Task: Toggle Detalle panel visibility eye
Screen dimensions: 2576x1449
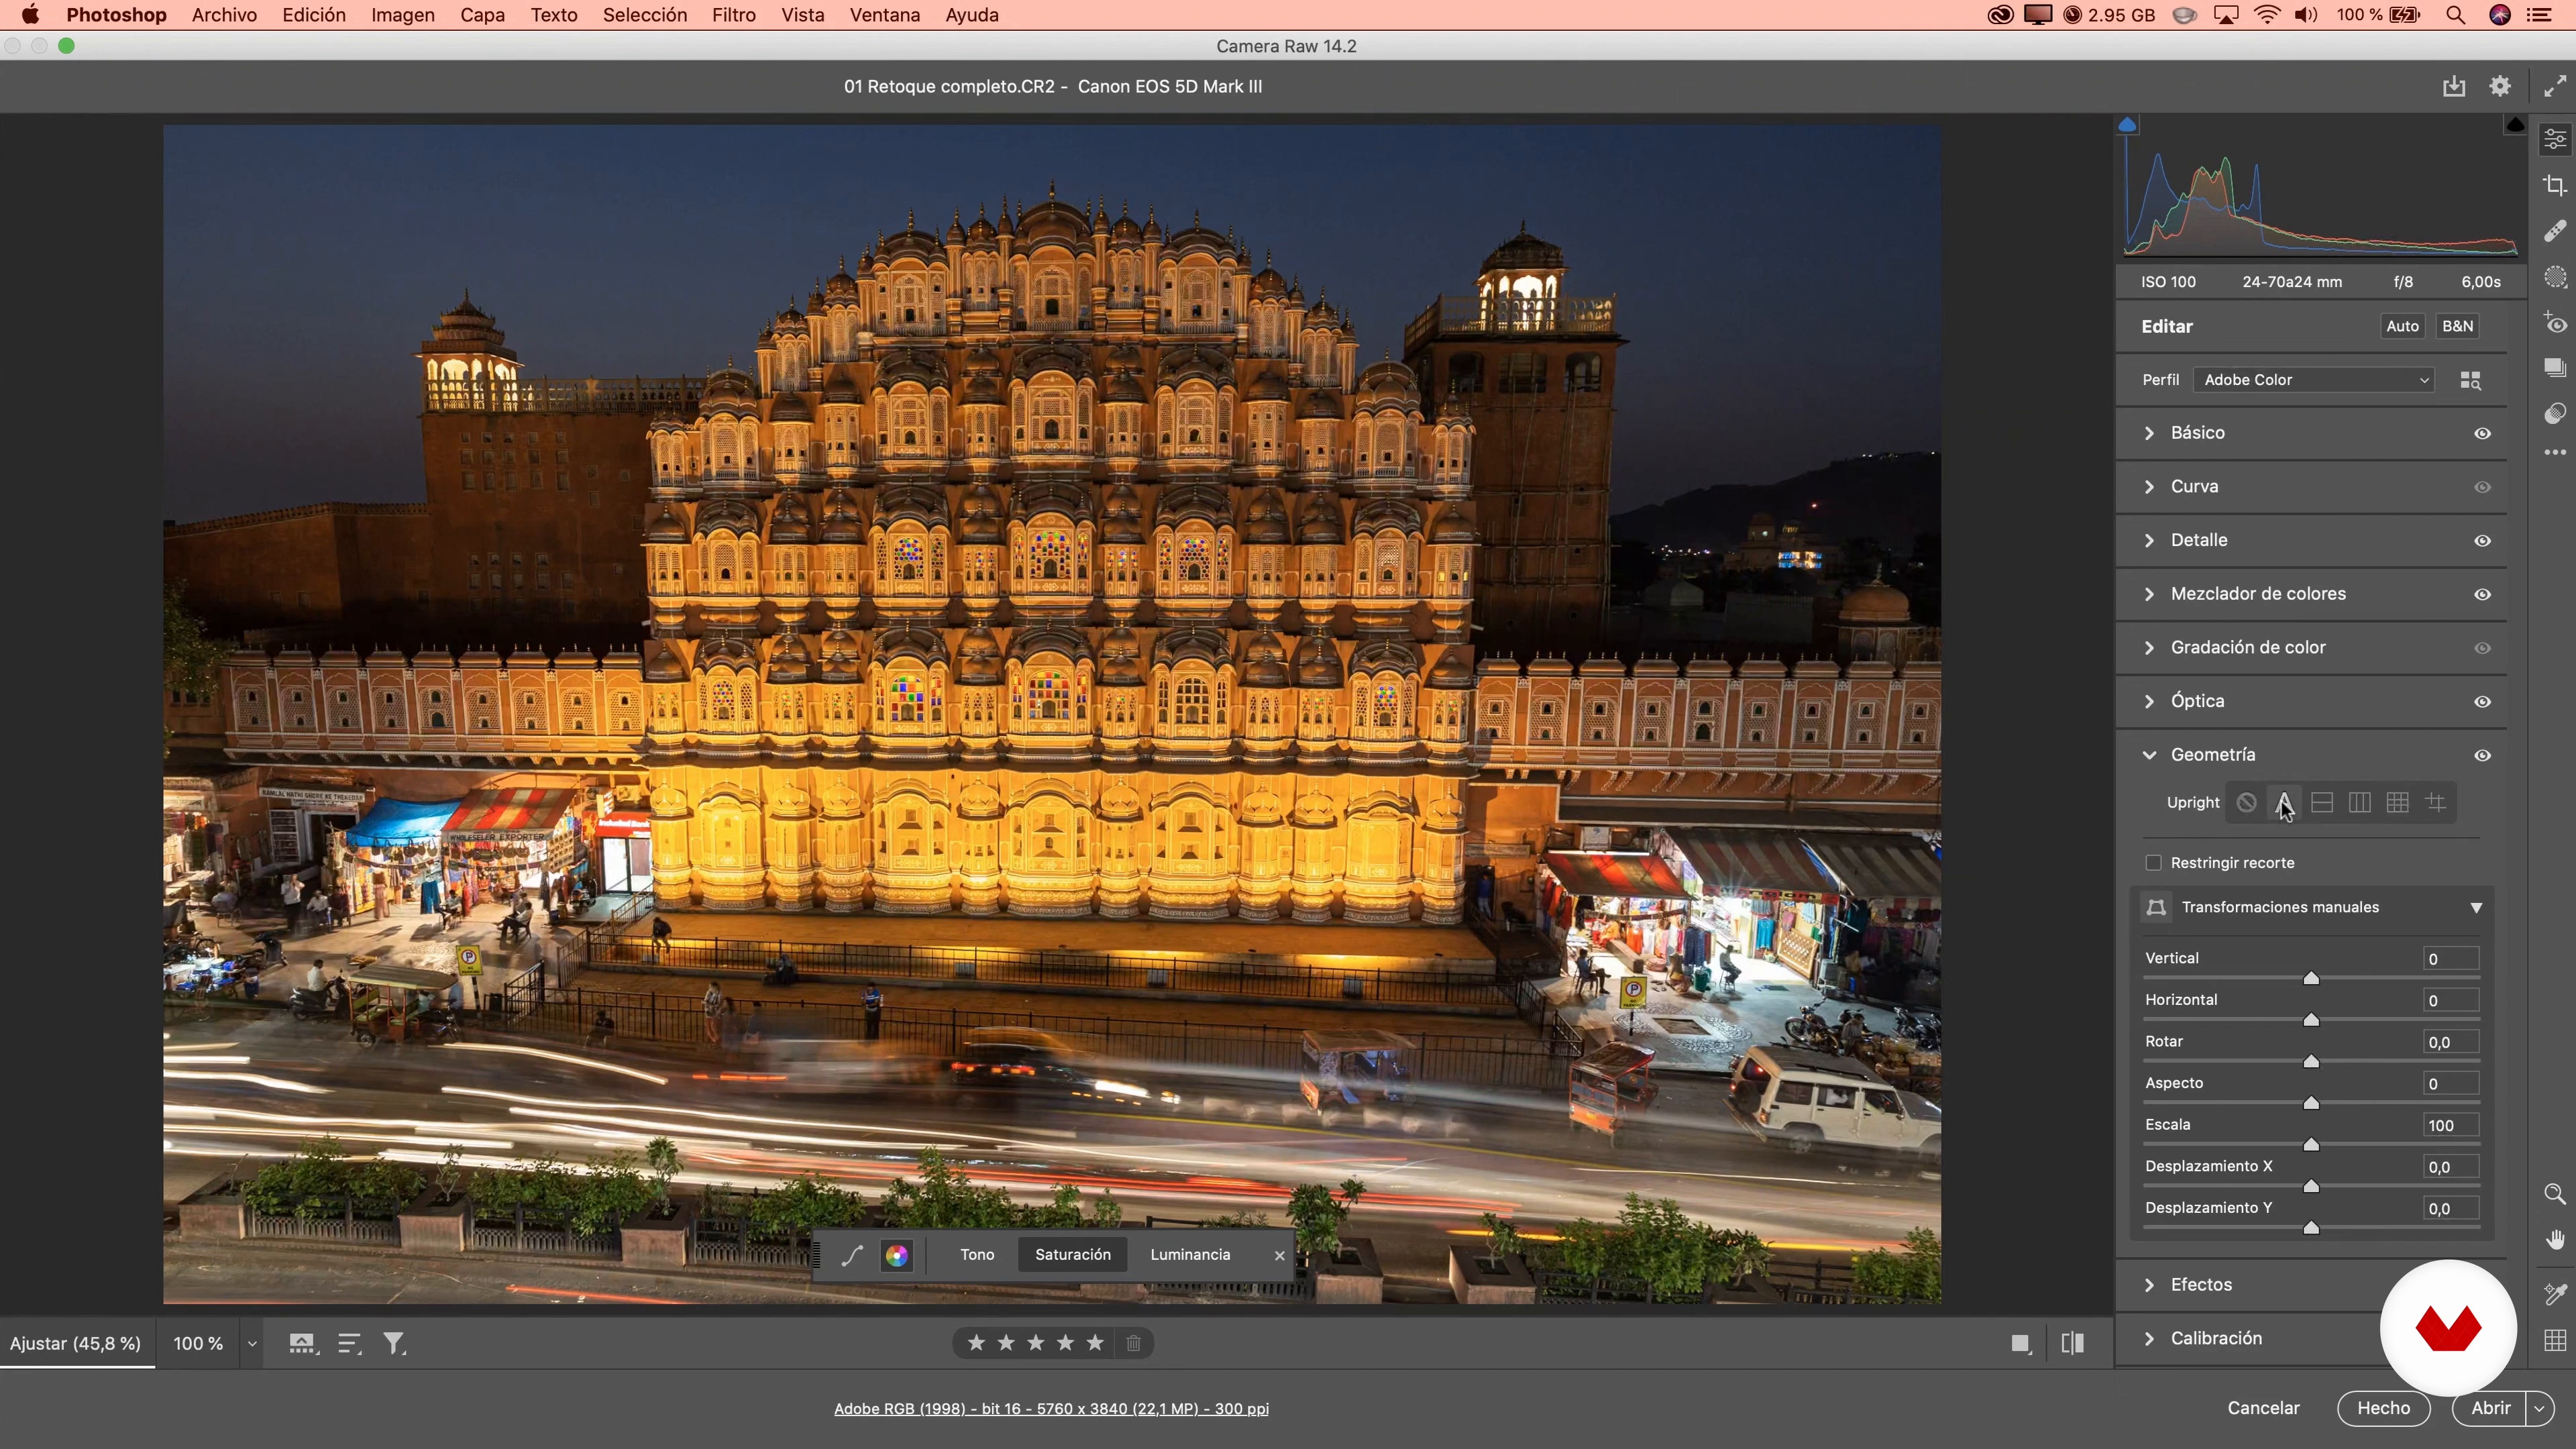Action: tap(2482, 541)
